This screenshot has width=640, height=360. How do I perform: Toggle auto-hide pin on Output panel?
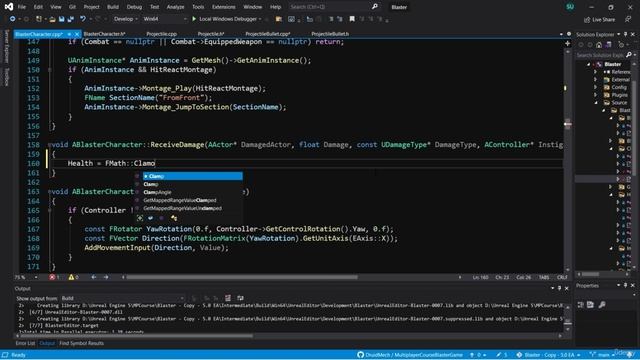point(560,288)
